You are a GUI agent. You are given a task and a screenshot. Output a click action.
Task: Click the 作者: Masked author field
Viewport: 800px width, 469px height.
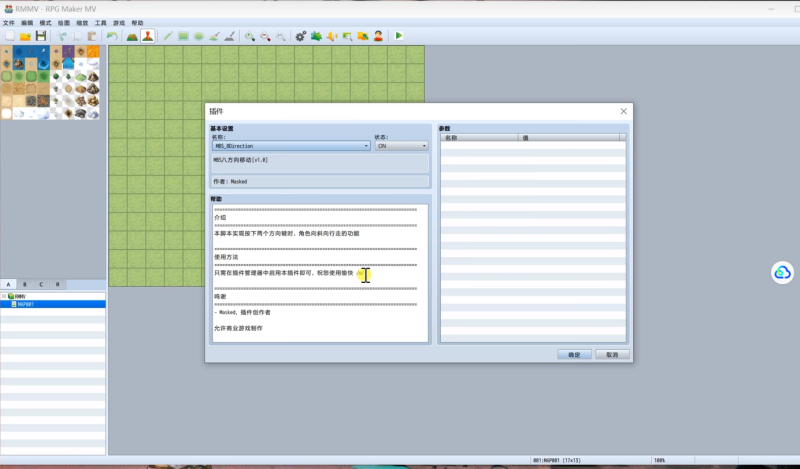click(320, 182)
